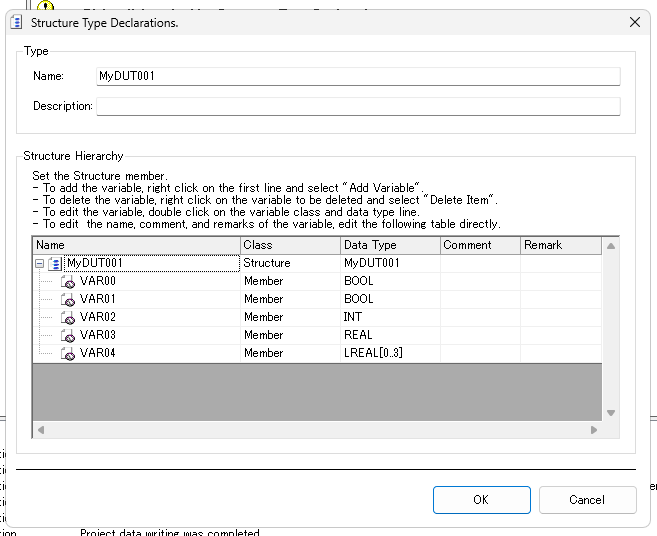This screenshot has height=536, width=657.
Task: Click the MyDUT001 structure icon in tree
Action: [x=55, y=264]
